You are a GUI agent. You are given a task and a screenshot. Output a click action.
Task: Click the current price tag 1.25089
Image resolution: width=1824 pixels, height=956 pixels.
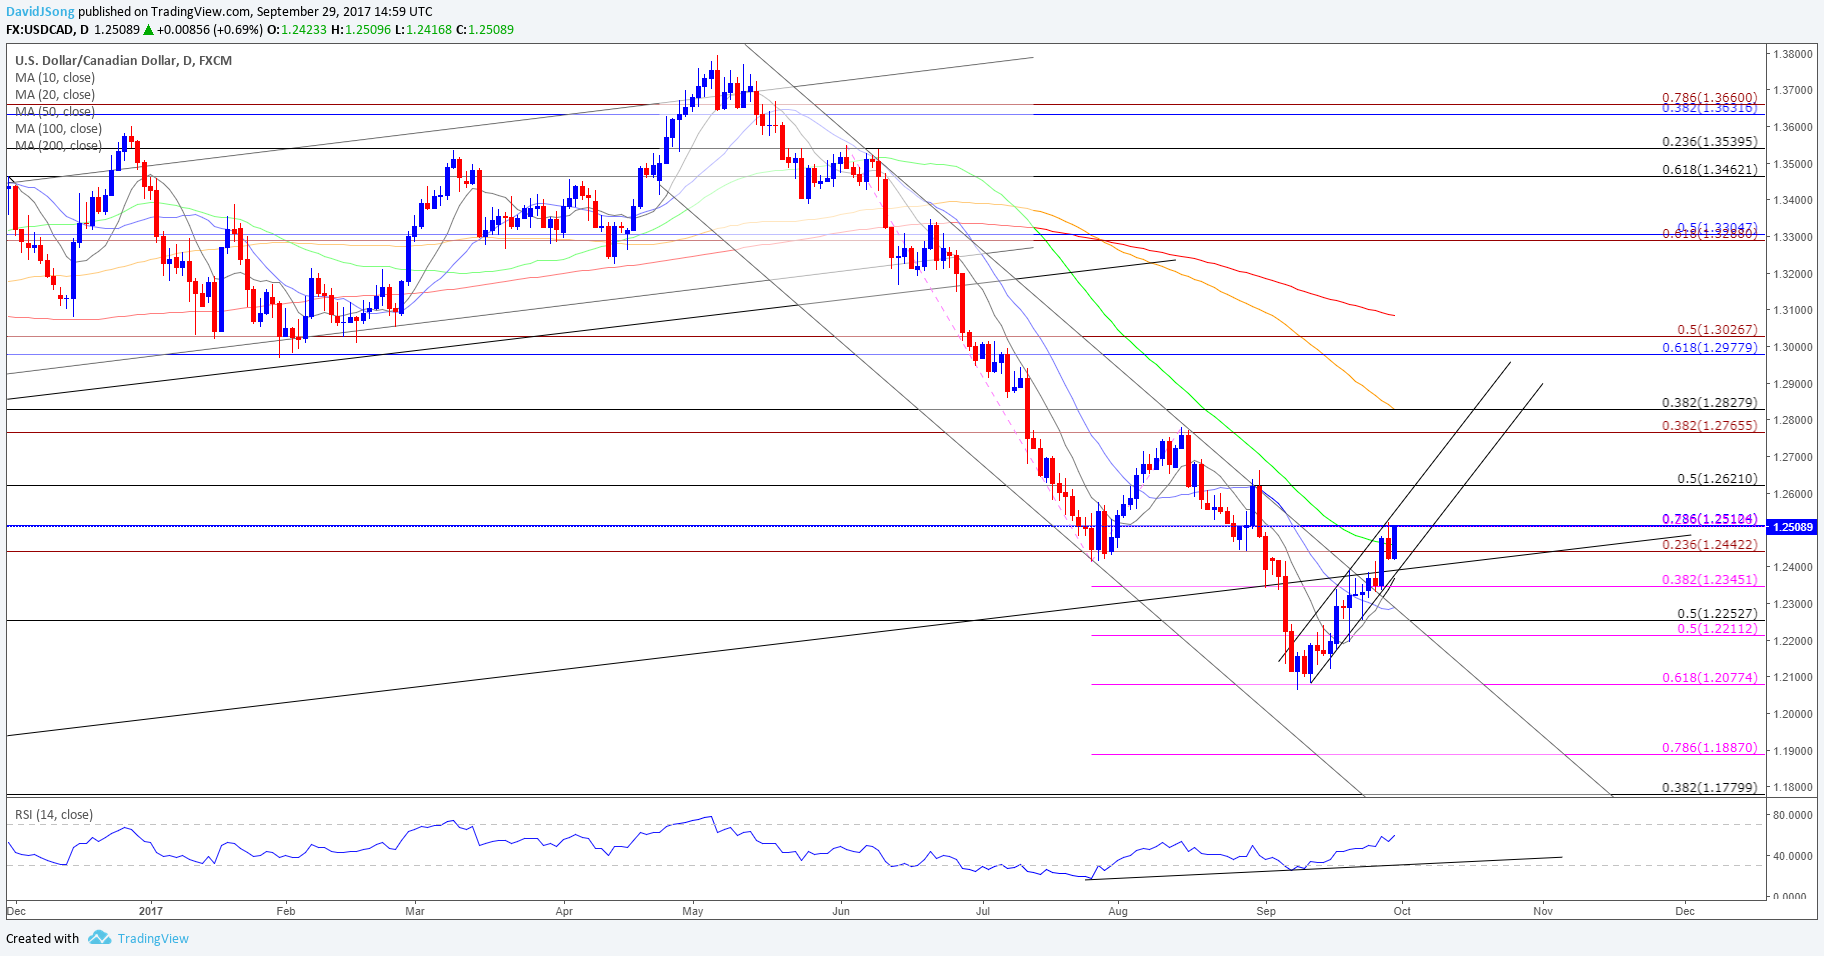pos(1792,527)
